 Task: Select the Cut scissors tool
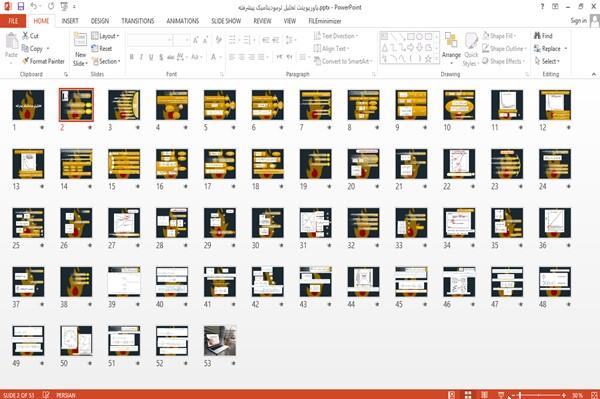click(x=25, y=36)
